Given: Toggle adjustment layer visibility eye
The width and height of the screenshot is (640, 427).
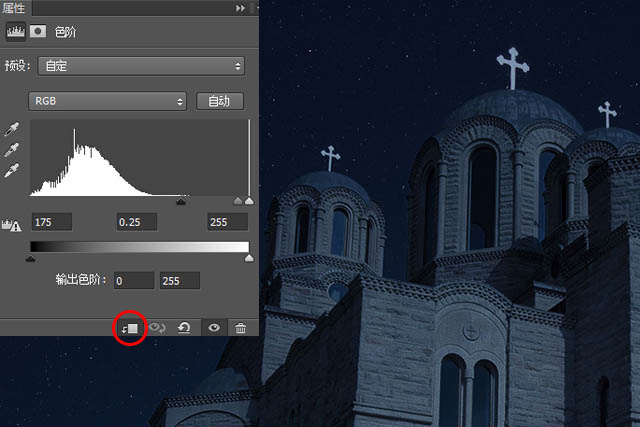Looking at the screenshot, I should [213, 327].
